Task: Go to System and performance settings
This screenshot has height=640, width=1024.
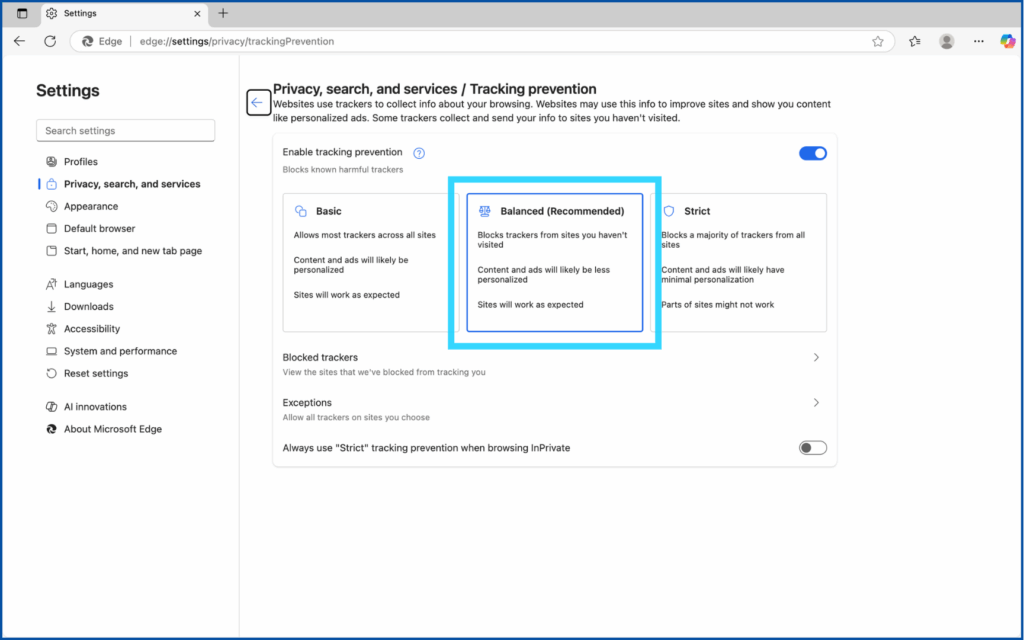Action: [120, 351]
